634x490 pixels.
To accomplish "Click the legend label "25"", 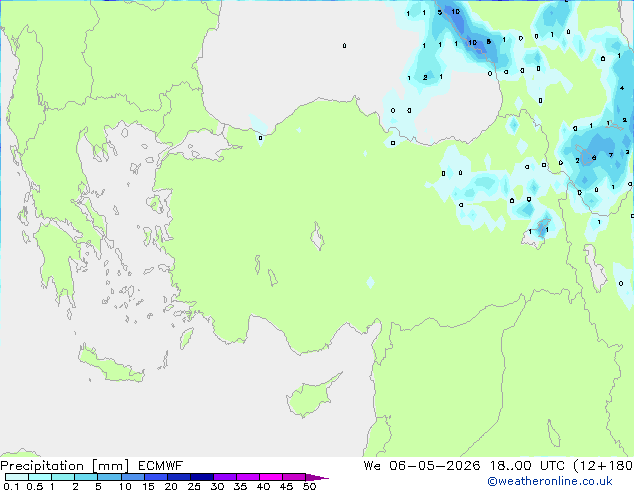I will 194,486.
